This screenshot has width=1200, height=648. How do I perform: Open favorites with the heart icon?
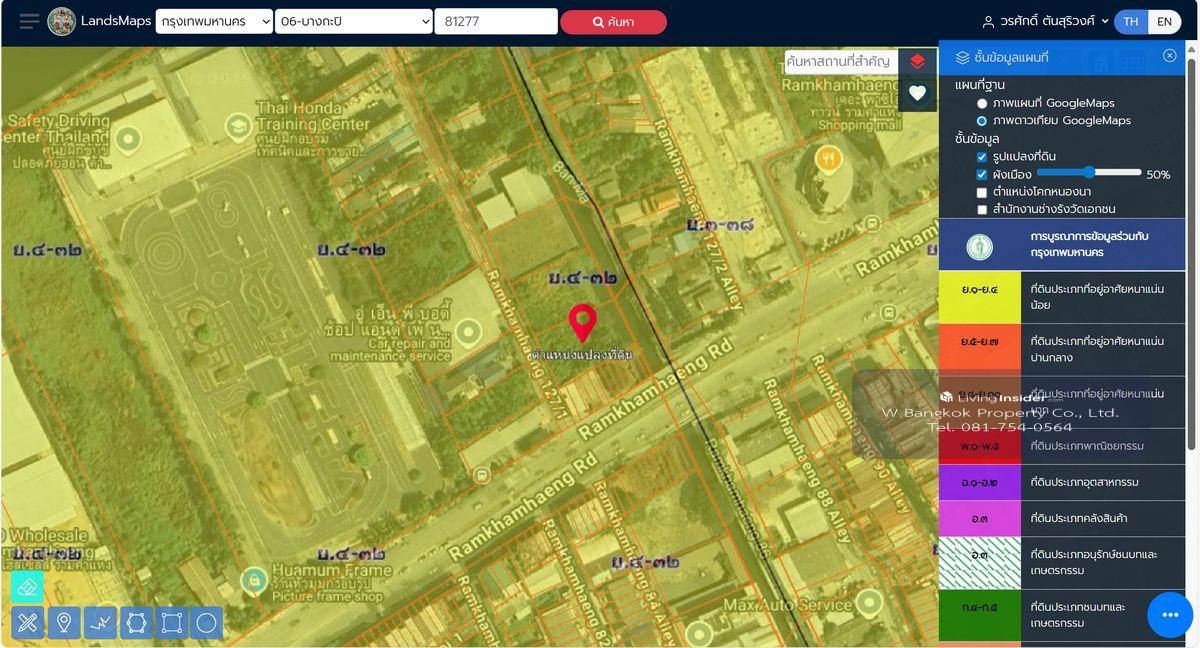(x=917, y=93)
